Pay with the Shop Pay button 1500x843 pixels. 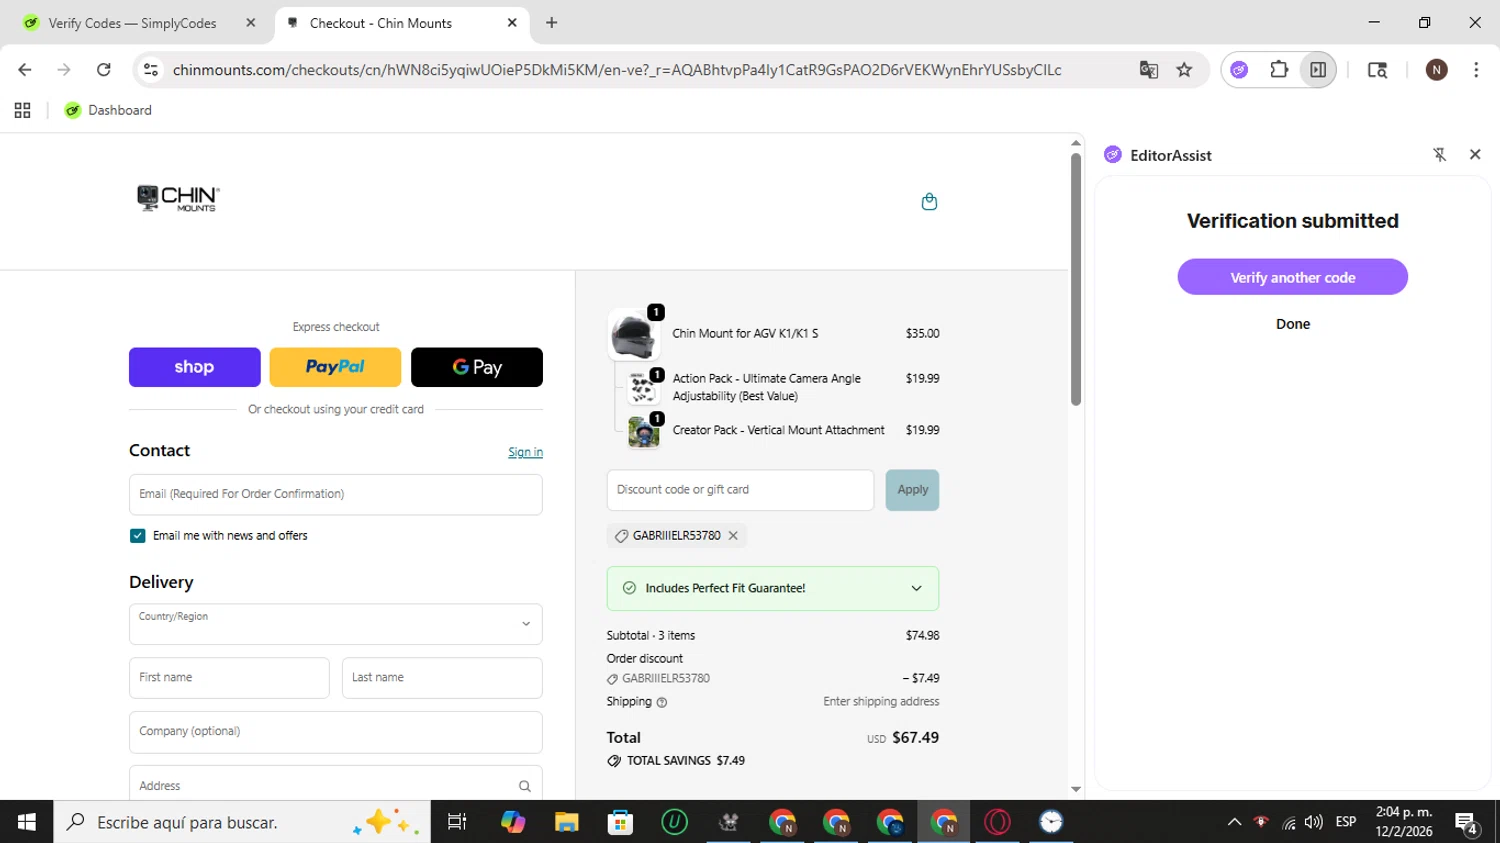[x=195, y=367]
